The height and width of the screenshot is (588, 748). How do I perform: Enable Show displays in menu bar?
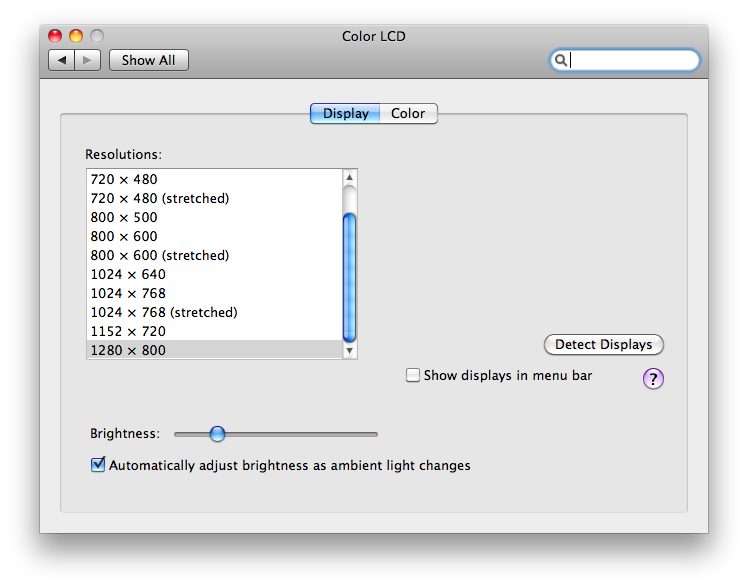point(413,375)
